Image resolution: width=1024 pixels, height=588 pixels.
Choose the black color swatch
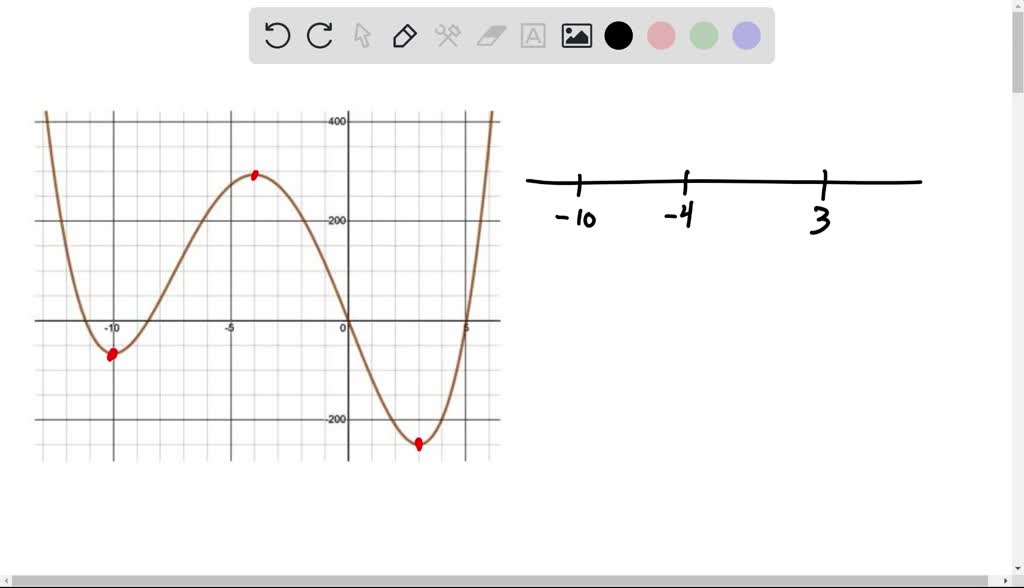[x=618, y=35]
